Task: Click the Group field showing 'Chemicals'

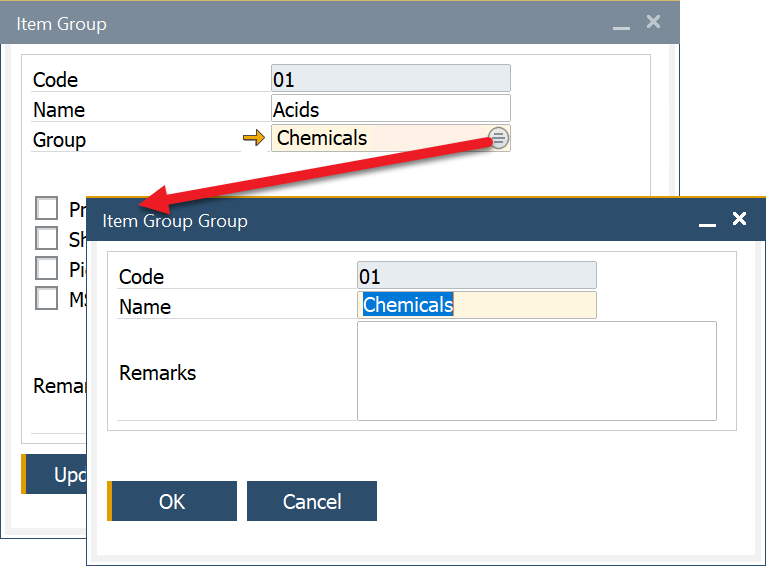Action: point(378,138)
